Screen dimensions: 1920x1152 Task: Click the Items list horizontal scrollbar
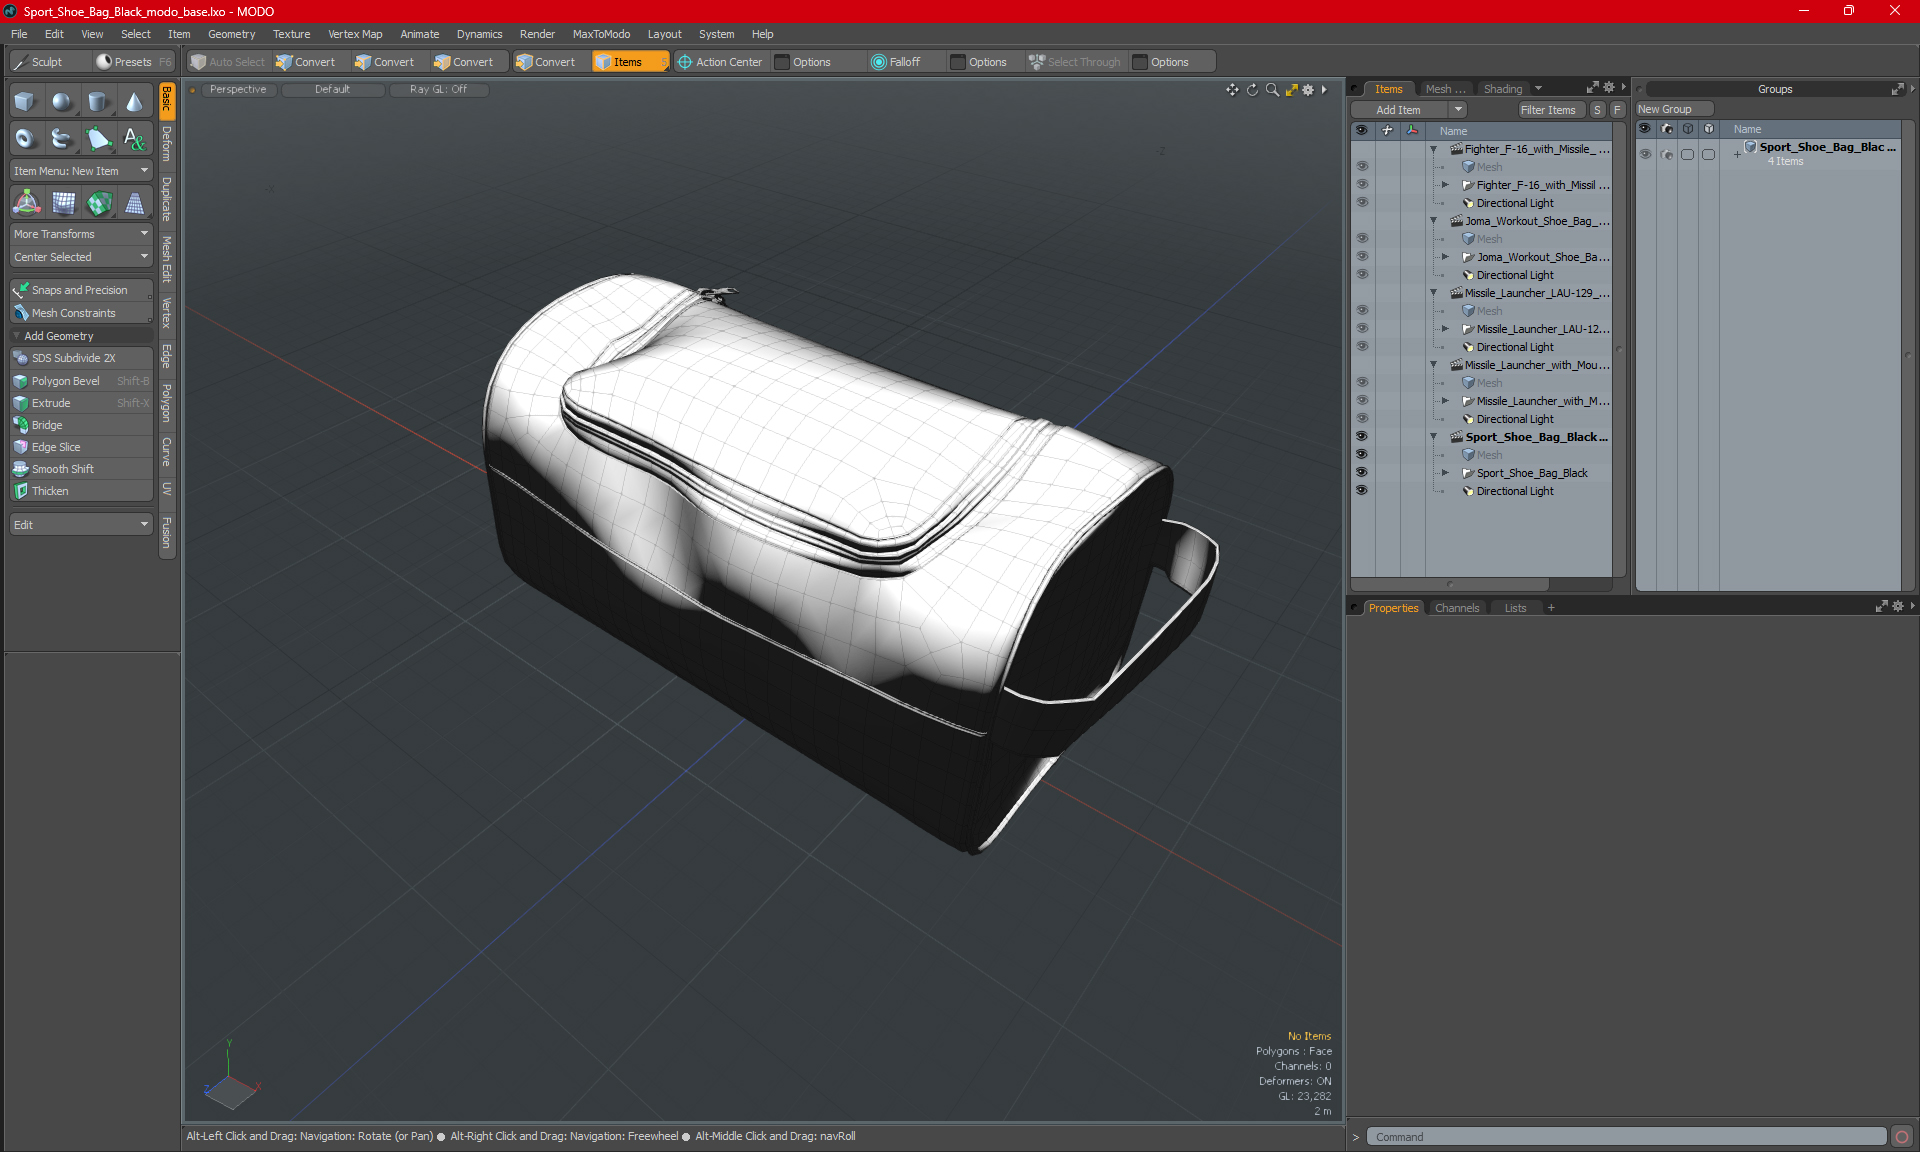click(x=1450, y=584)
